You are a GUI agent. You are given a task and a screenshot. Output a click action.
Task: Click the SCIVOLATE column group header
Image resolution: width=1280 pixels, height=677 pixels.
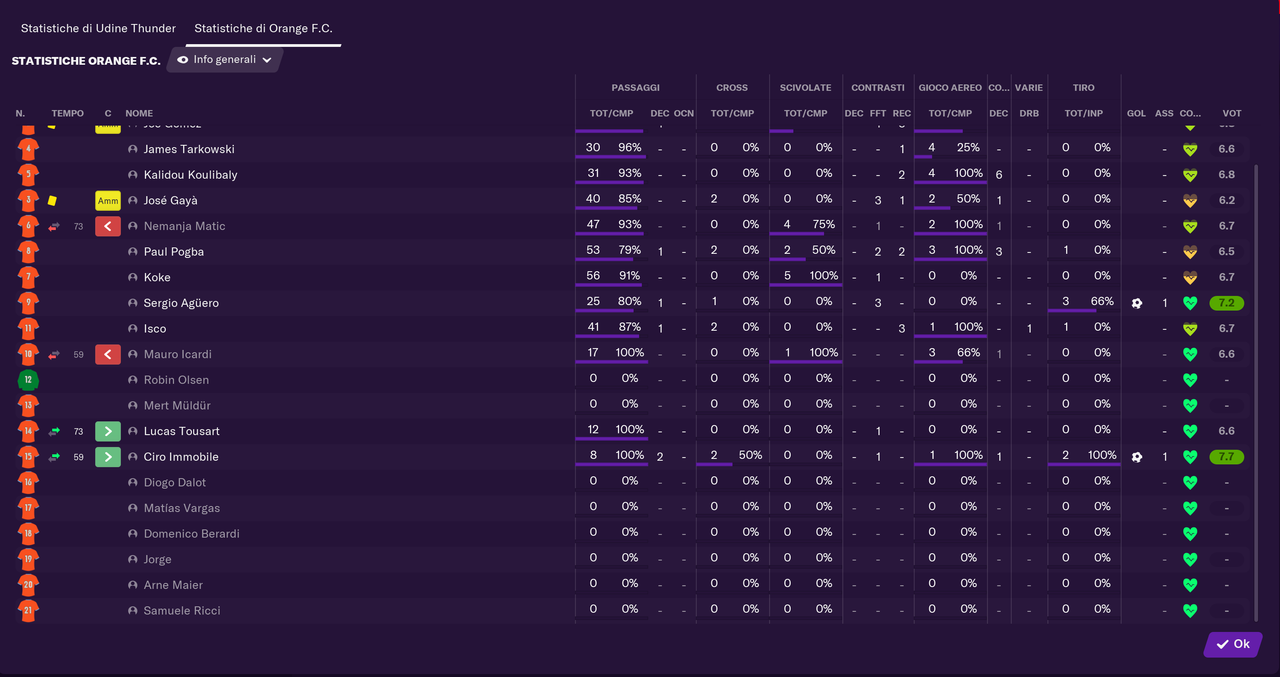(805, 88)
